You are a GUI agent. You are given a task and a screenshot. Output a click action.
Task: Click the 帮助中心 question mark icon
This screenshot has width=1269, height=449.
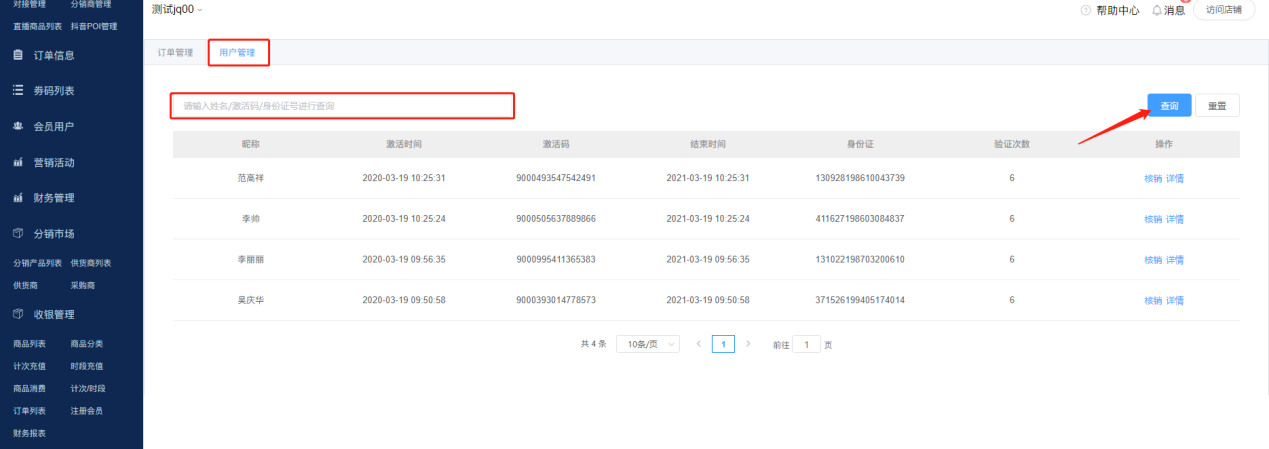[x=1086, y=10]
